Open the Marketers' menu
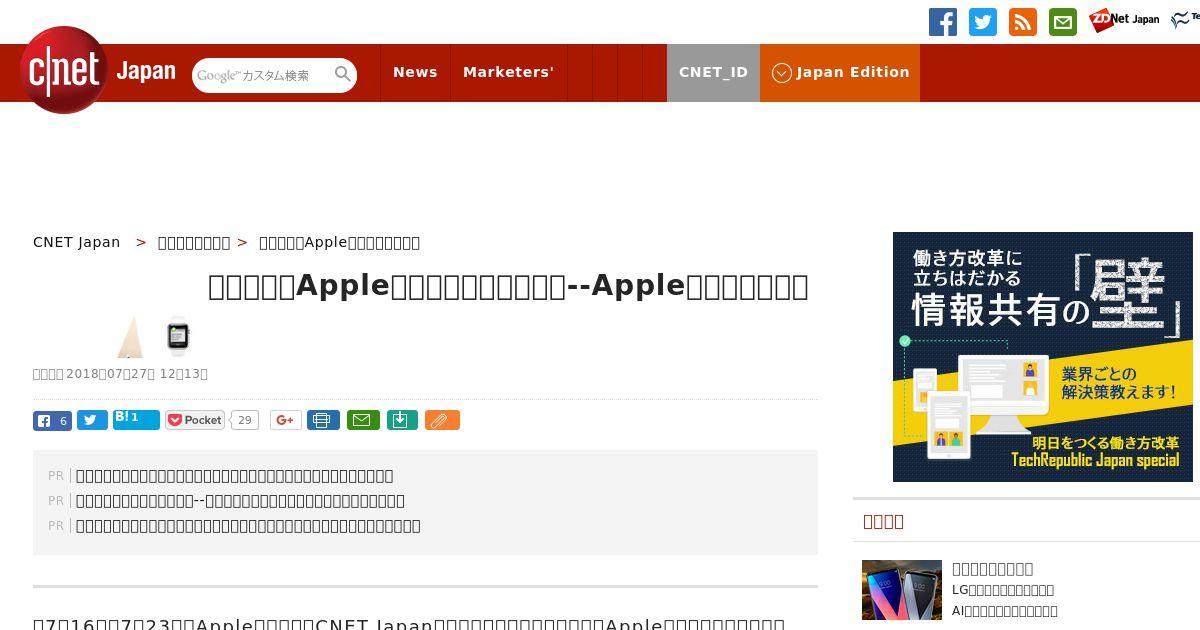 (508, 73)
